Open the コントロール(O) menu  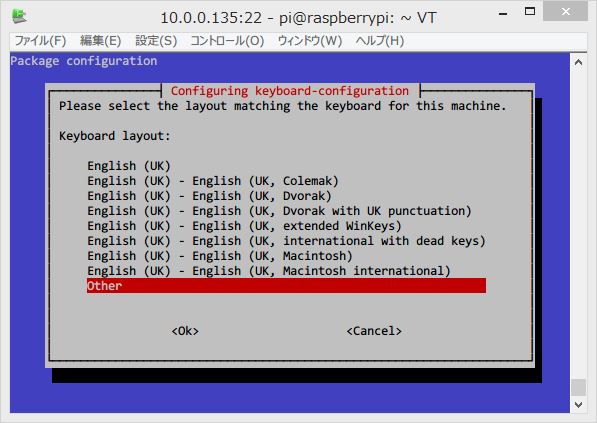[227, 40]
